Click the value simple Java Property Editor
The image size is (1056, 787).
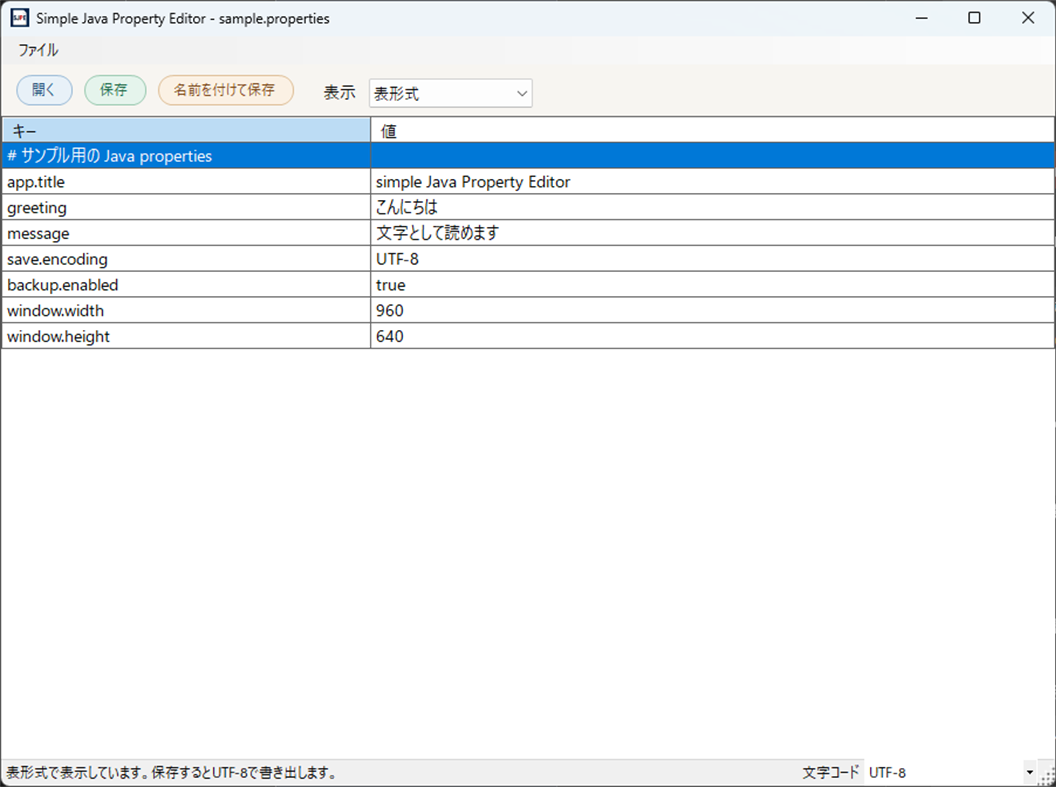coord(712,182)
